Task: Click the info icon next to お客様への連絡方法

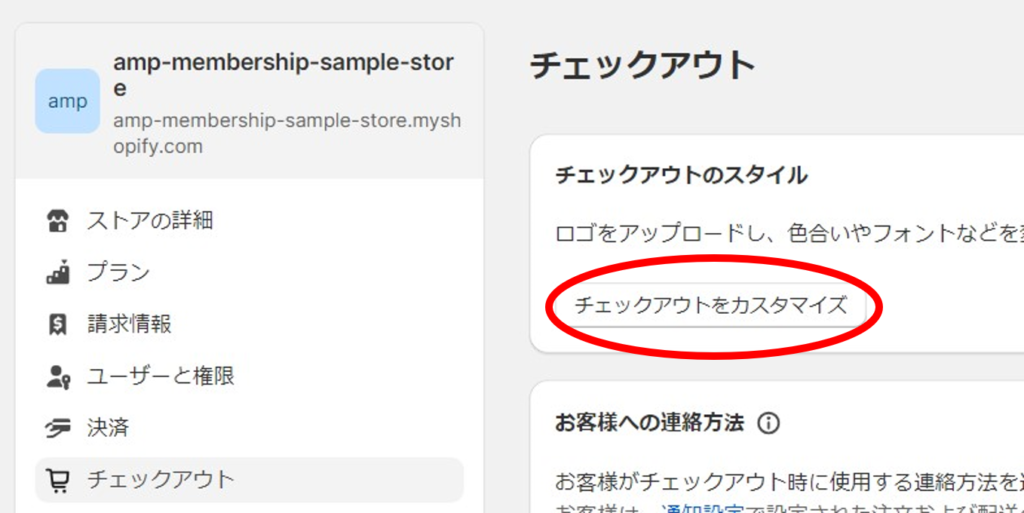Action: pyautogui.click(x=768, y=423)
